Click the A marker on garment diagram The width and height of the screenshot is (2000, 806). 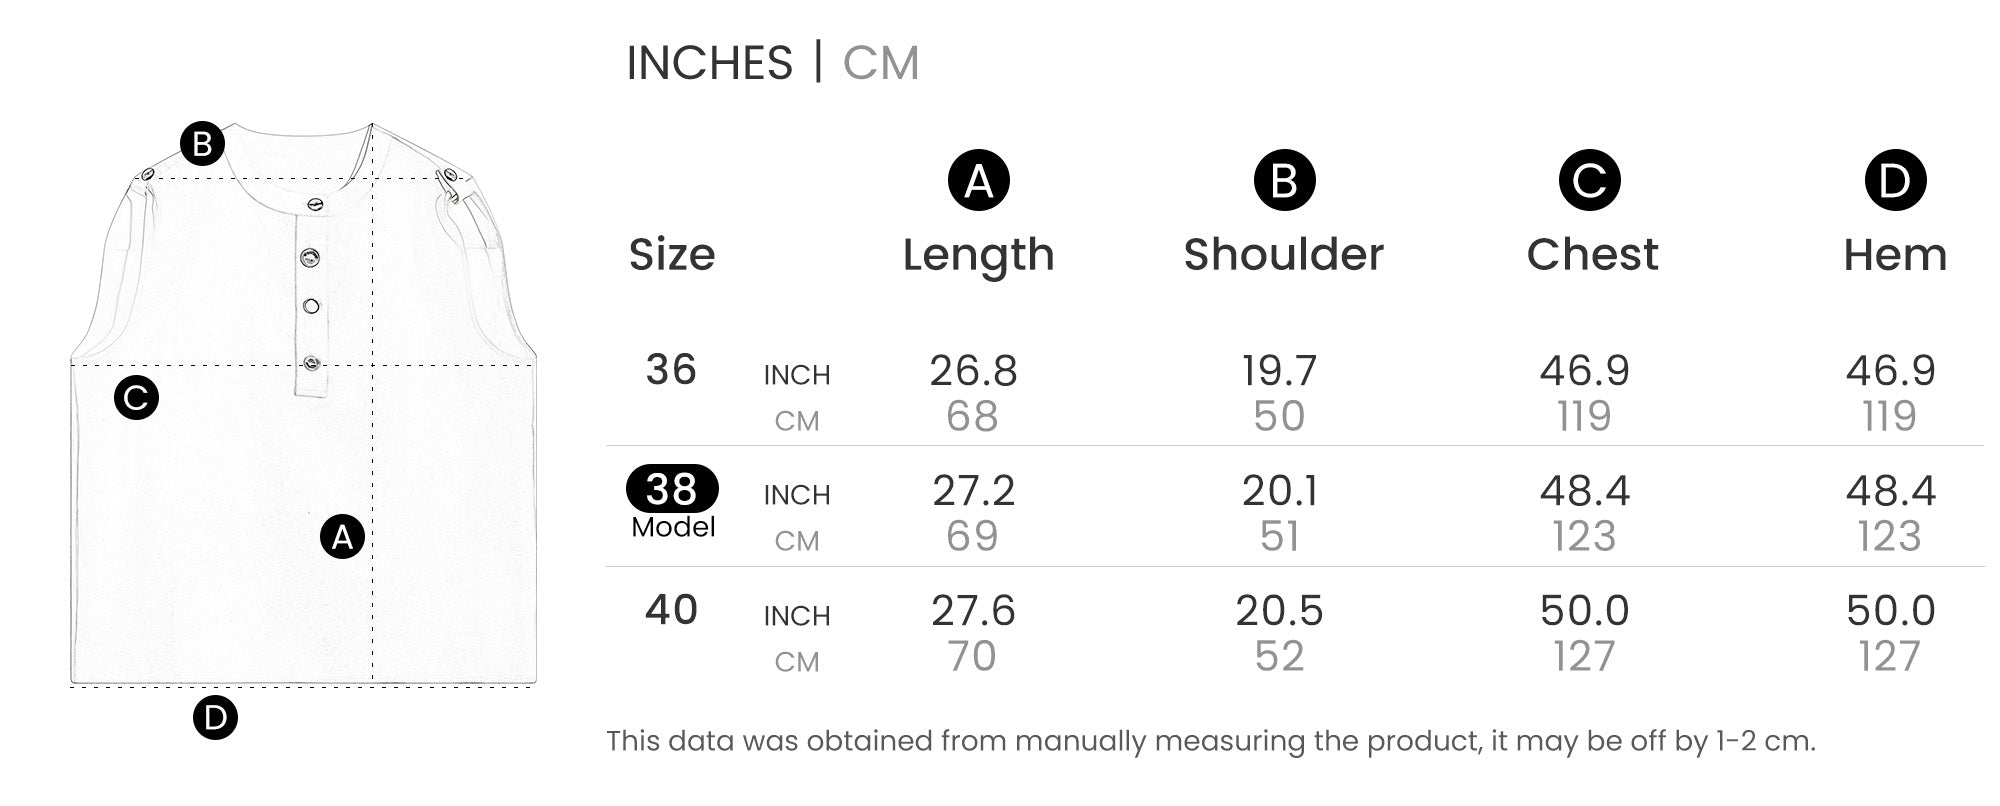tap(342, 537)
